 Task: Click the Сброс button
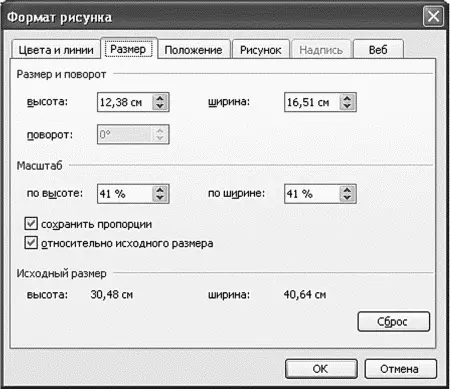(x=394, y=322)
